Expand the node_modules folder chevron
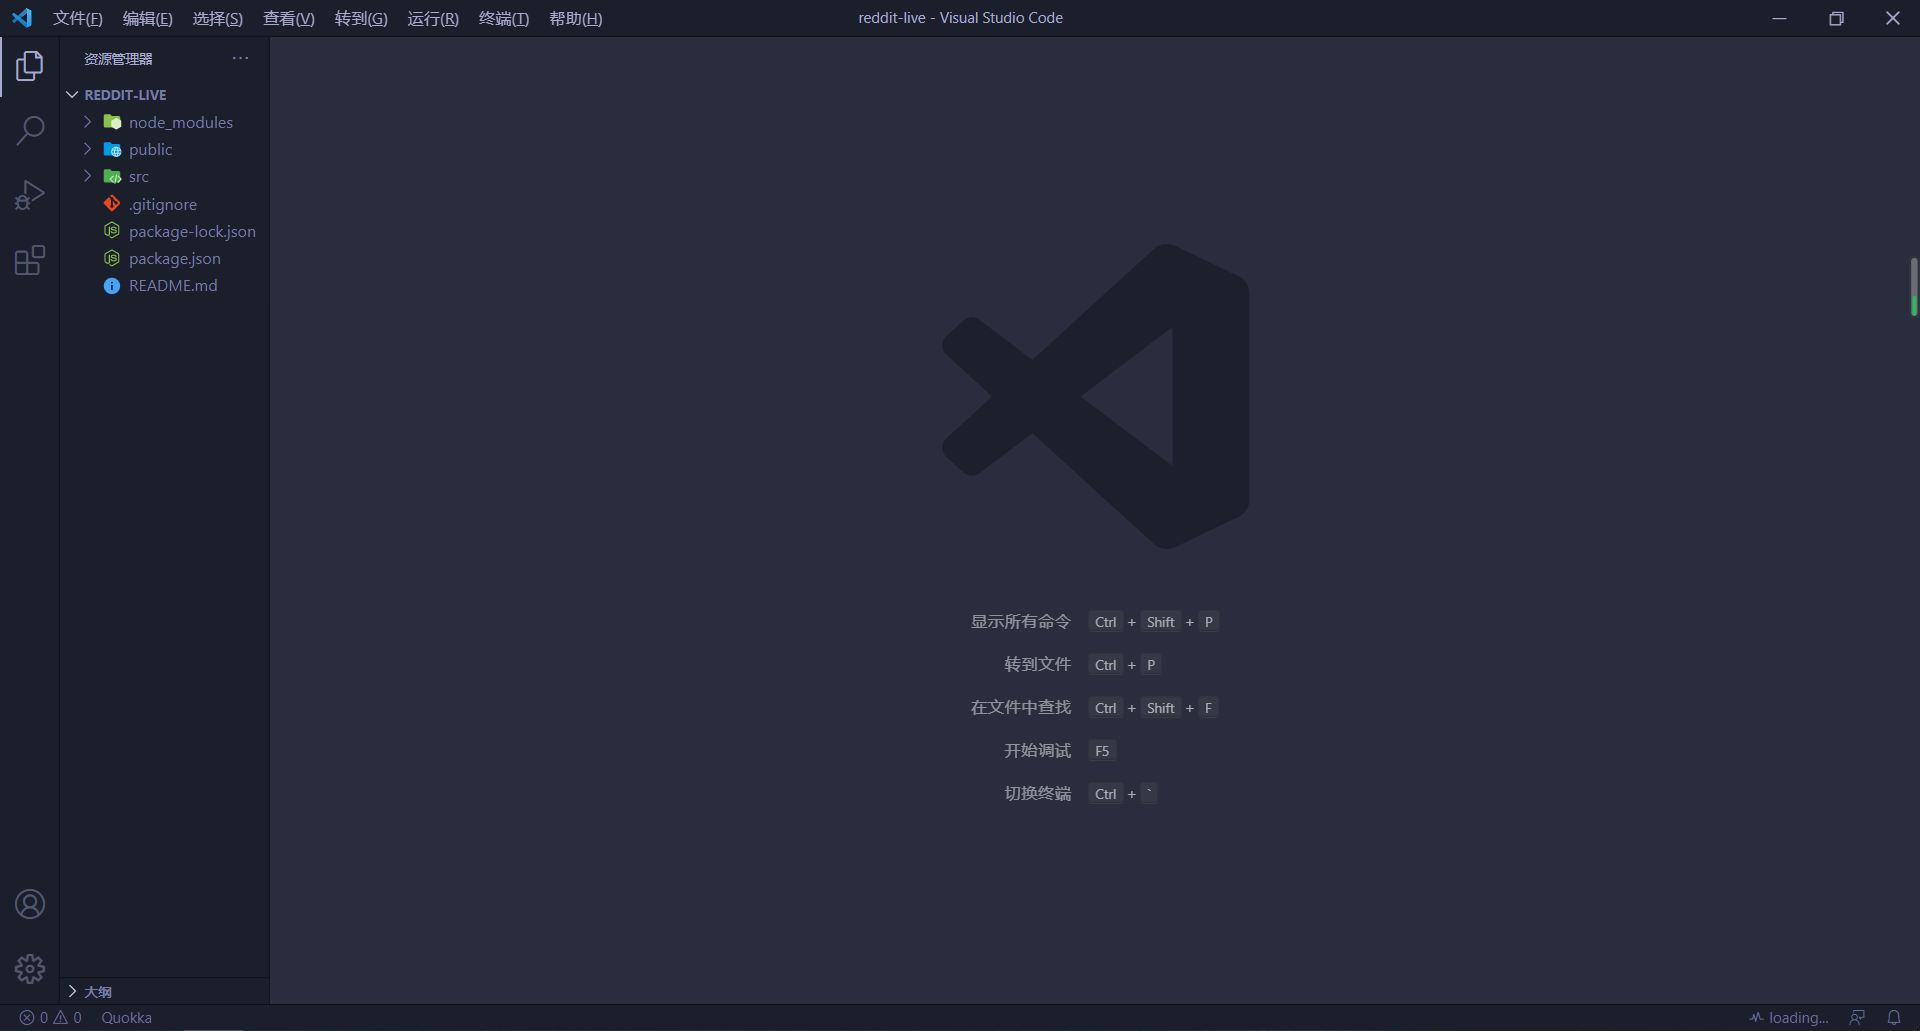The image size is (1920, 1031). [x=87, y=122]
